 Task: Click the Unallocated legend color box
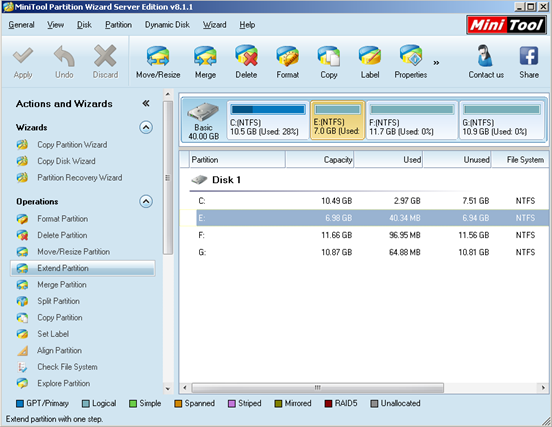[374, 404]
